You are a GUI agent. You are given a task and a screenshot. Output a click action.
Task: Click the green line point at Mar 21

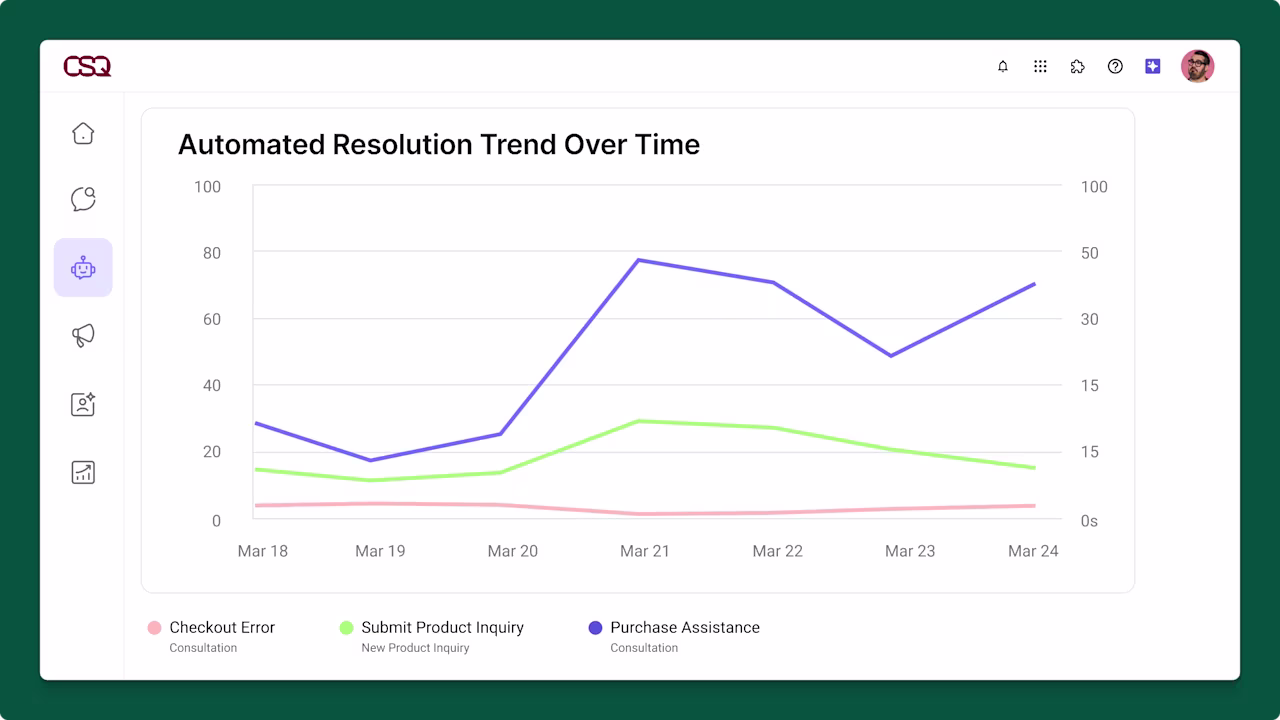tap(638, 421)
